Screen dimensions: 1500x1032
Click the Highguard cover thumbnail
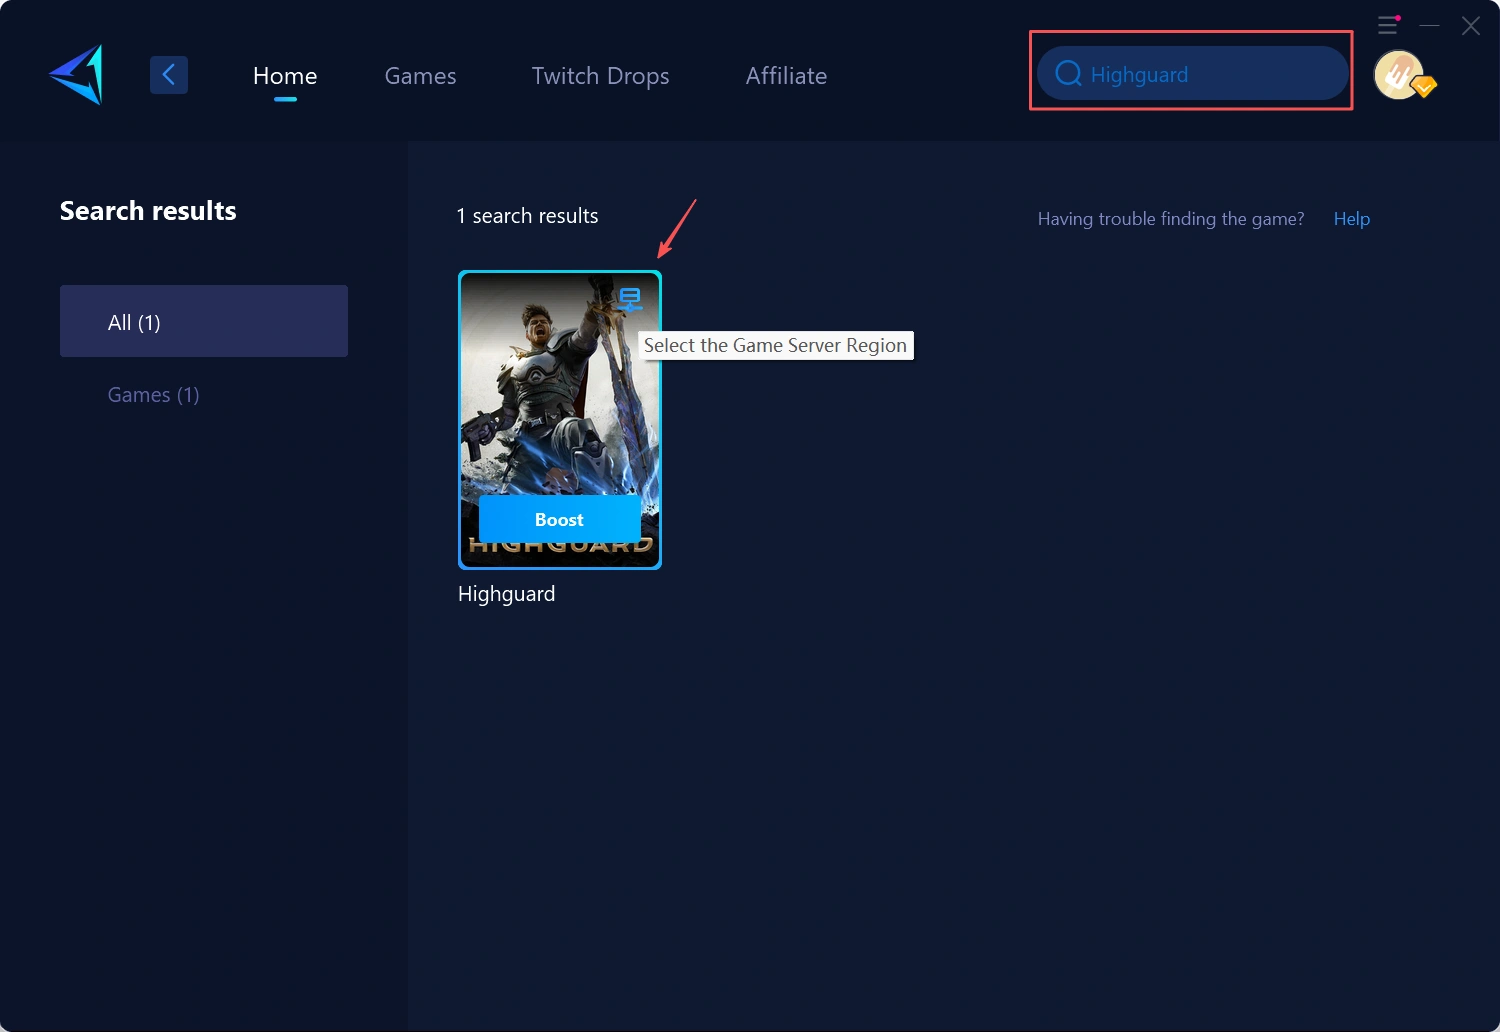point(559,400)
